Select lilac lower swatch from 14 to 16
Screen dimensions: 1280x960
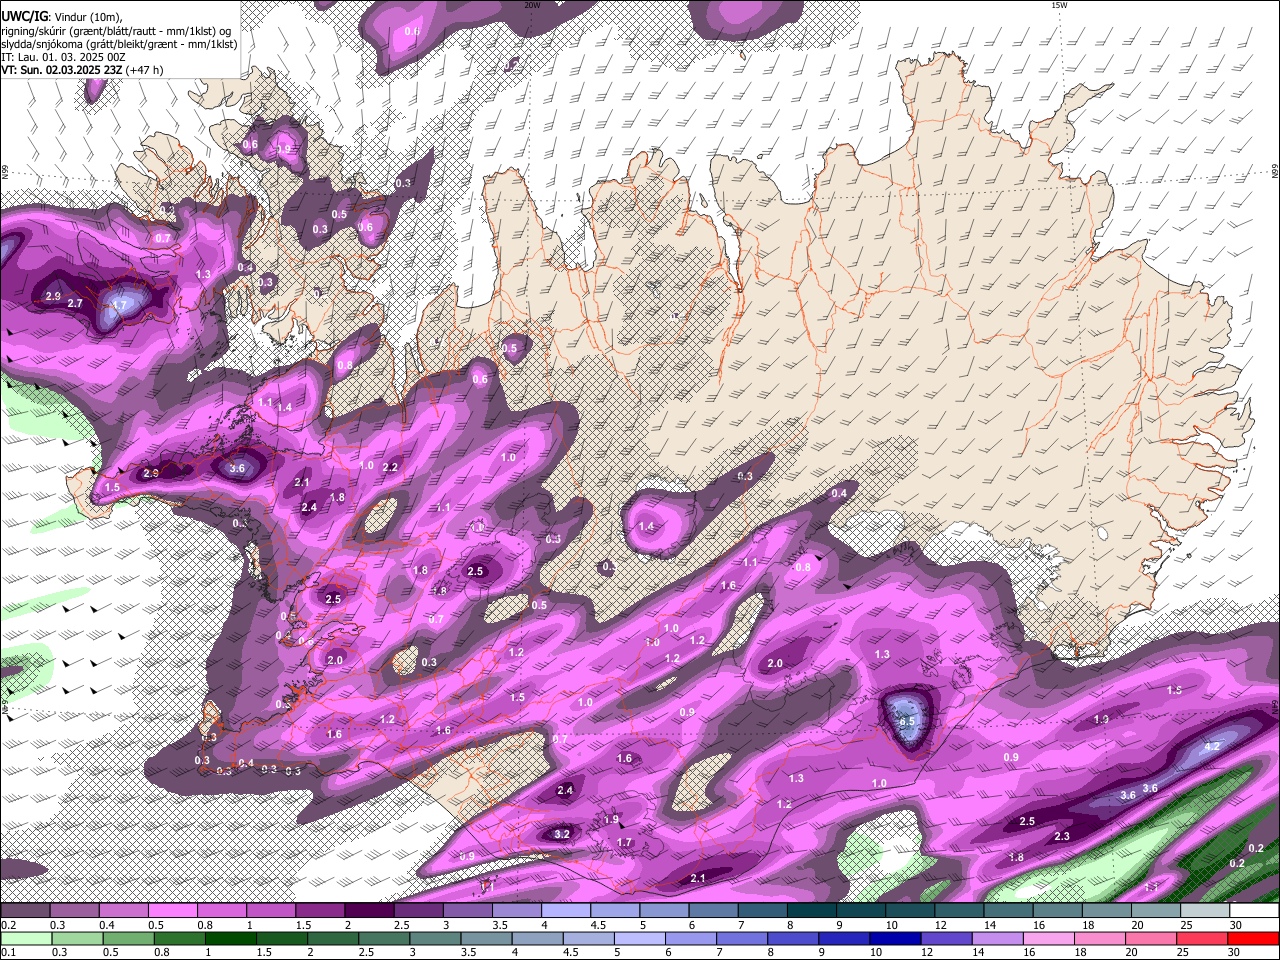(996, 939)
